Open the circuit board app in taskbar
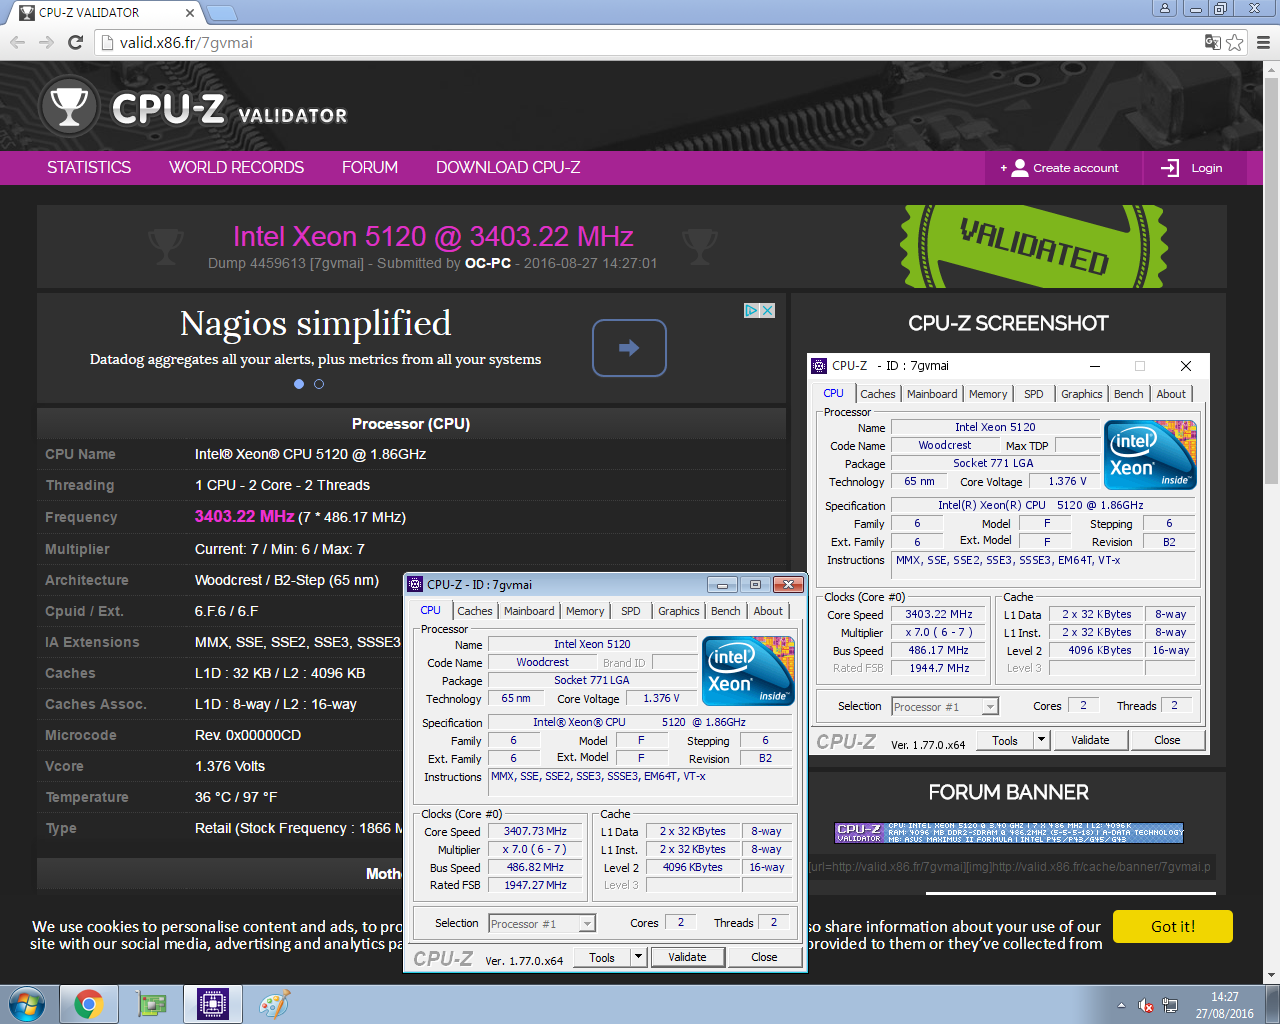Viewport: 1280px width, 1024px height. 151,1004
